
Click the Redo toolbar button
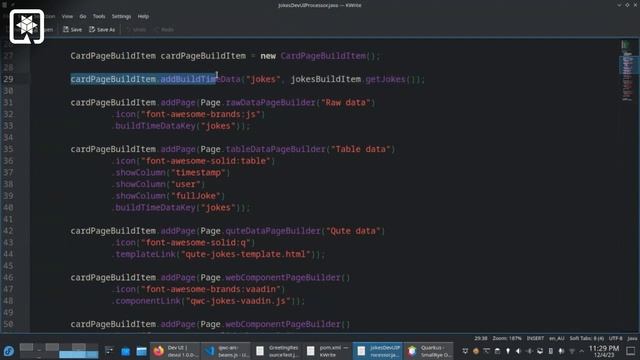pos(164,29)
